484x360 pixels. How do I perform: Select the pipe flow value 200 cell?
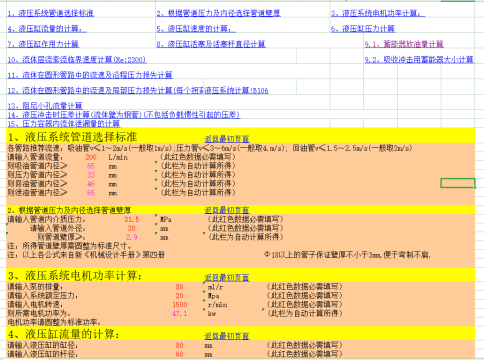click(x=91, y=157)
